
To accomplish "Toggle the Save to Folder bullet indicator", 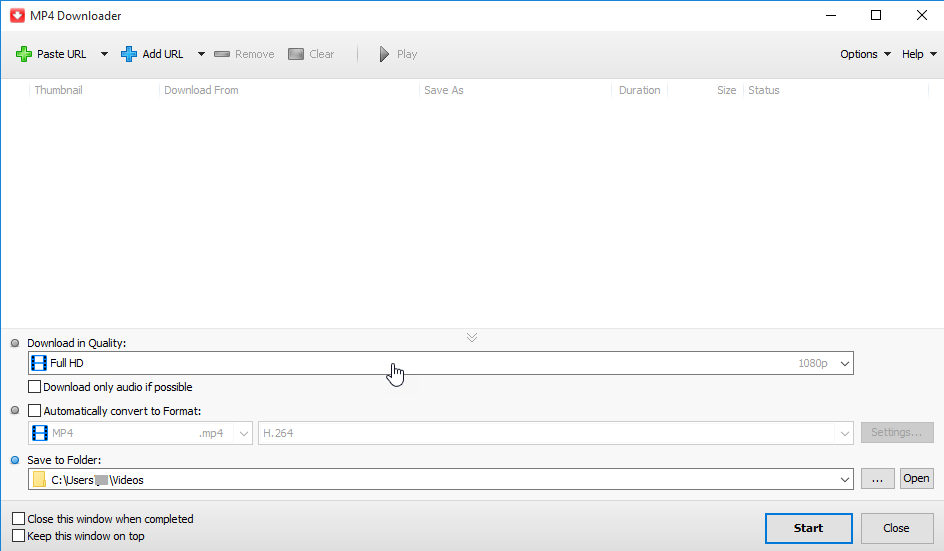I will pyautogui.click(x=15, y=460).
